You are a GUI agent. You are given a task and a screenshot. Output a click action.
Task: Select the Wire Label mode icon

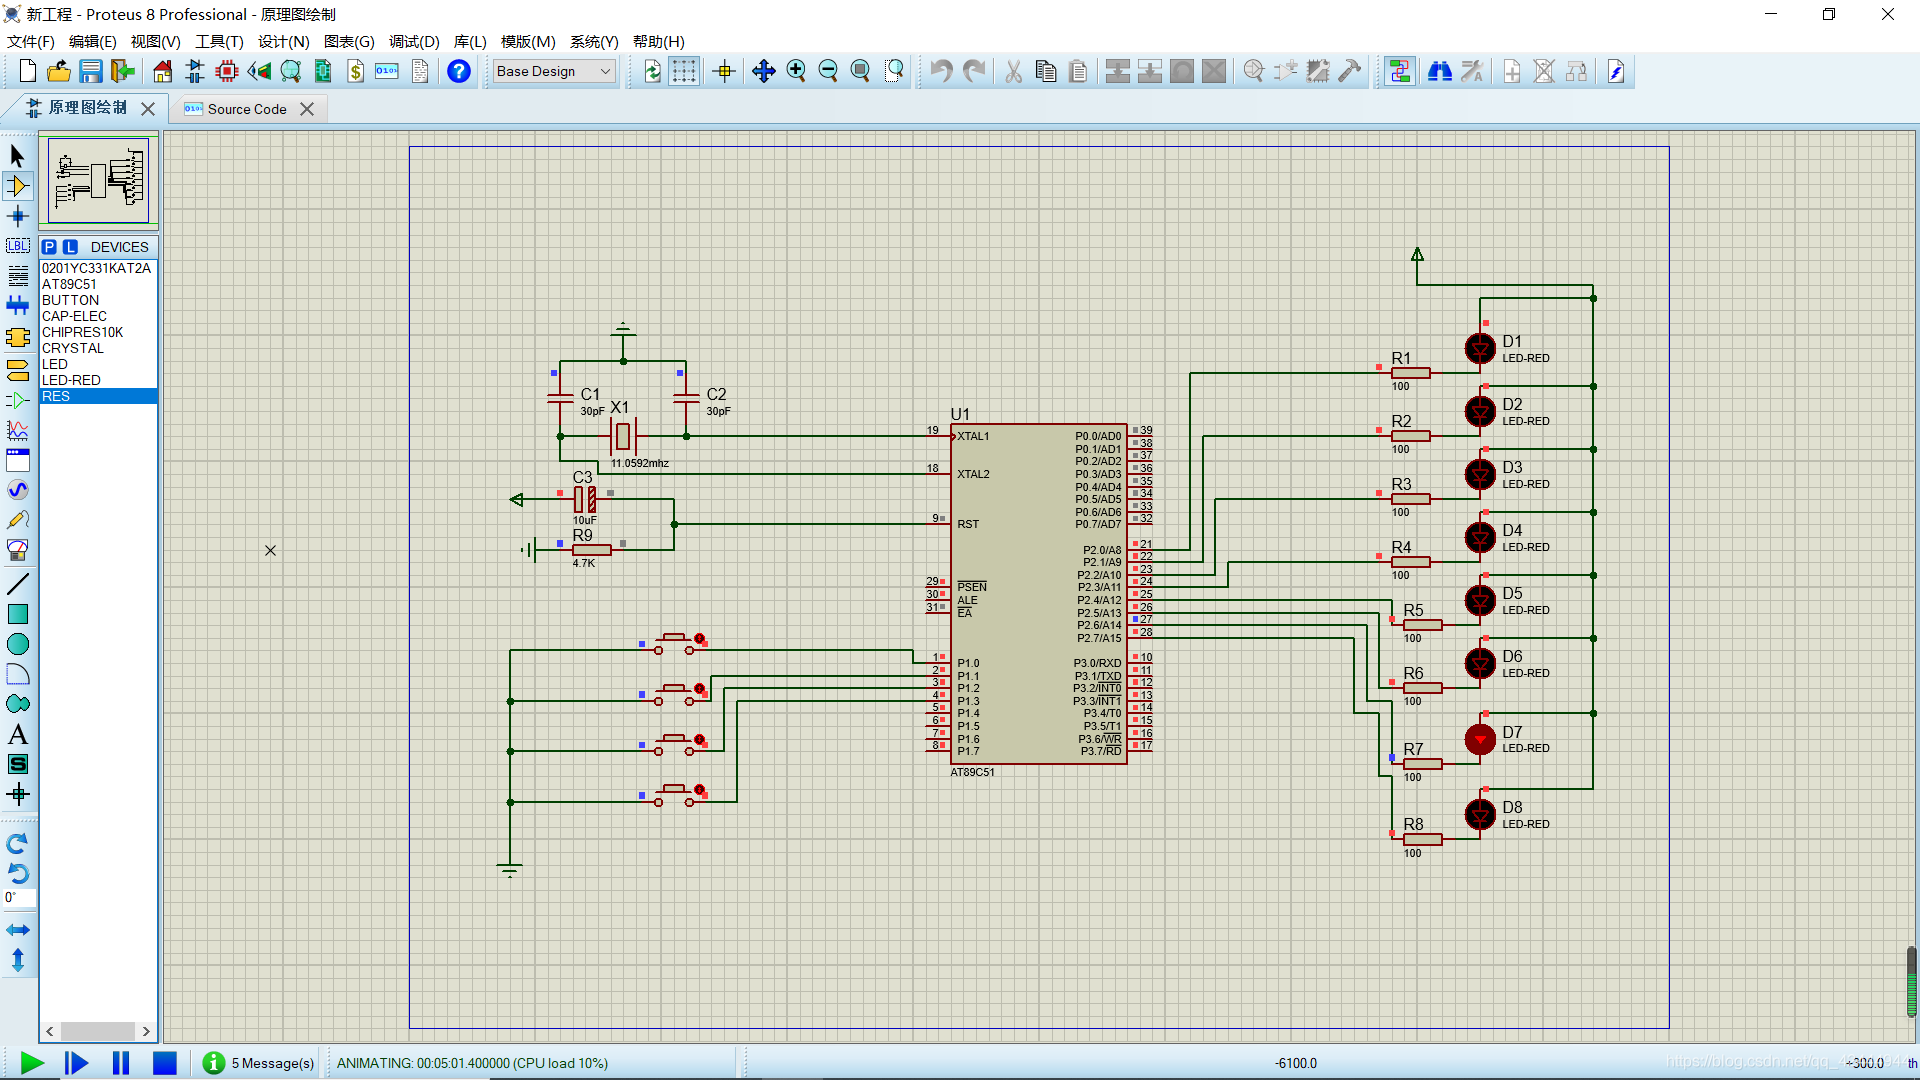pos(18,246)
